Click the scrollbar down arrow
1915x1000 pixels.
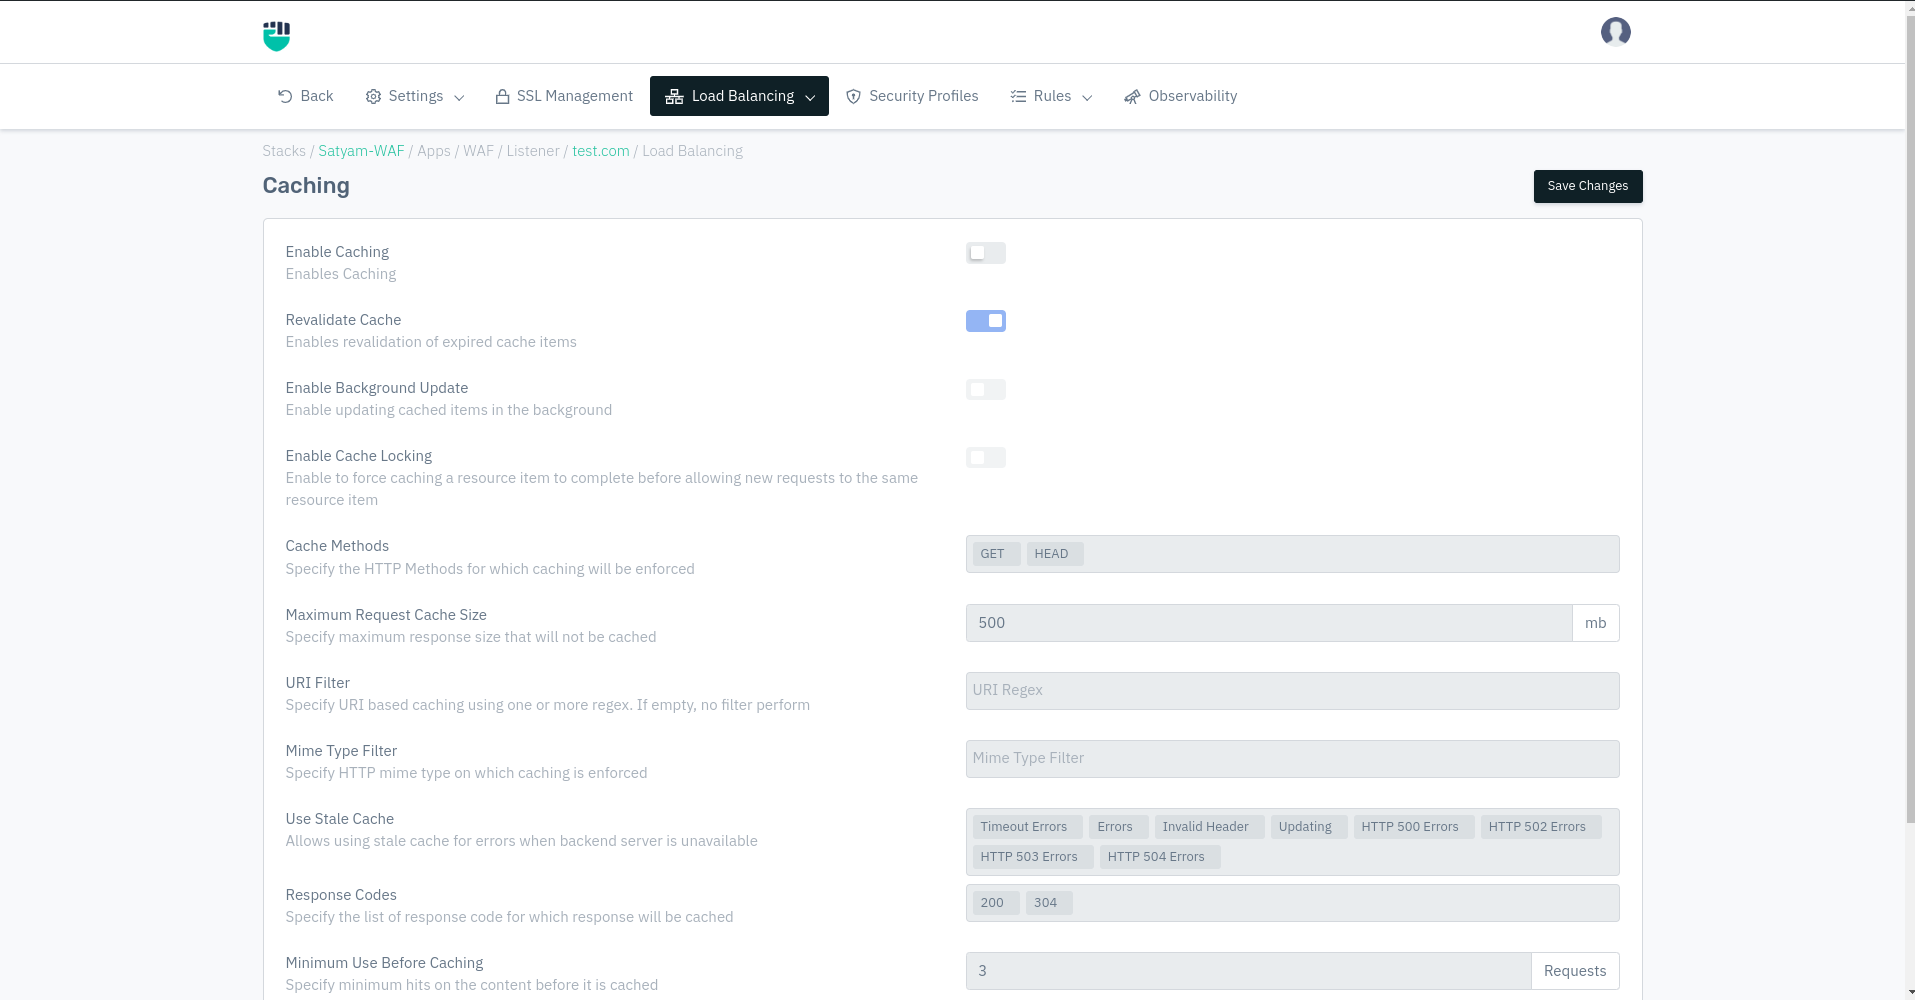coord(1909,993)
